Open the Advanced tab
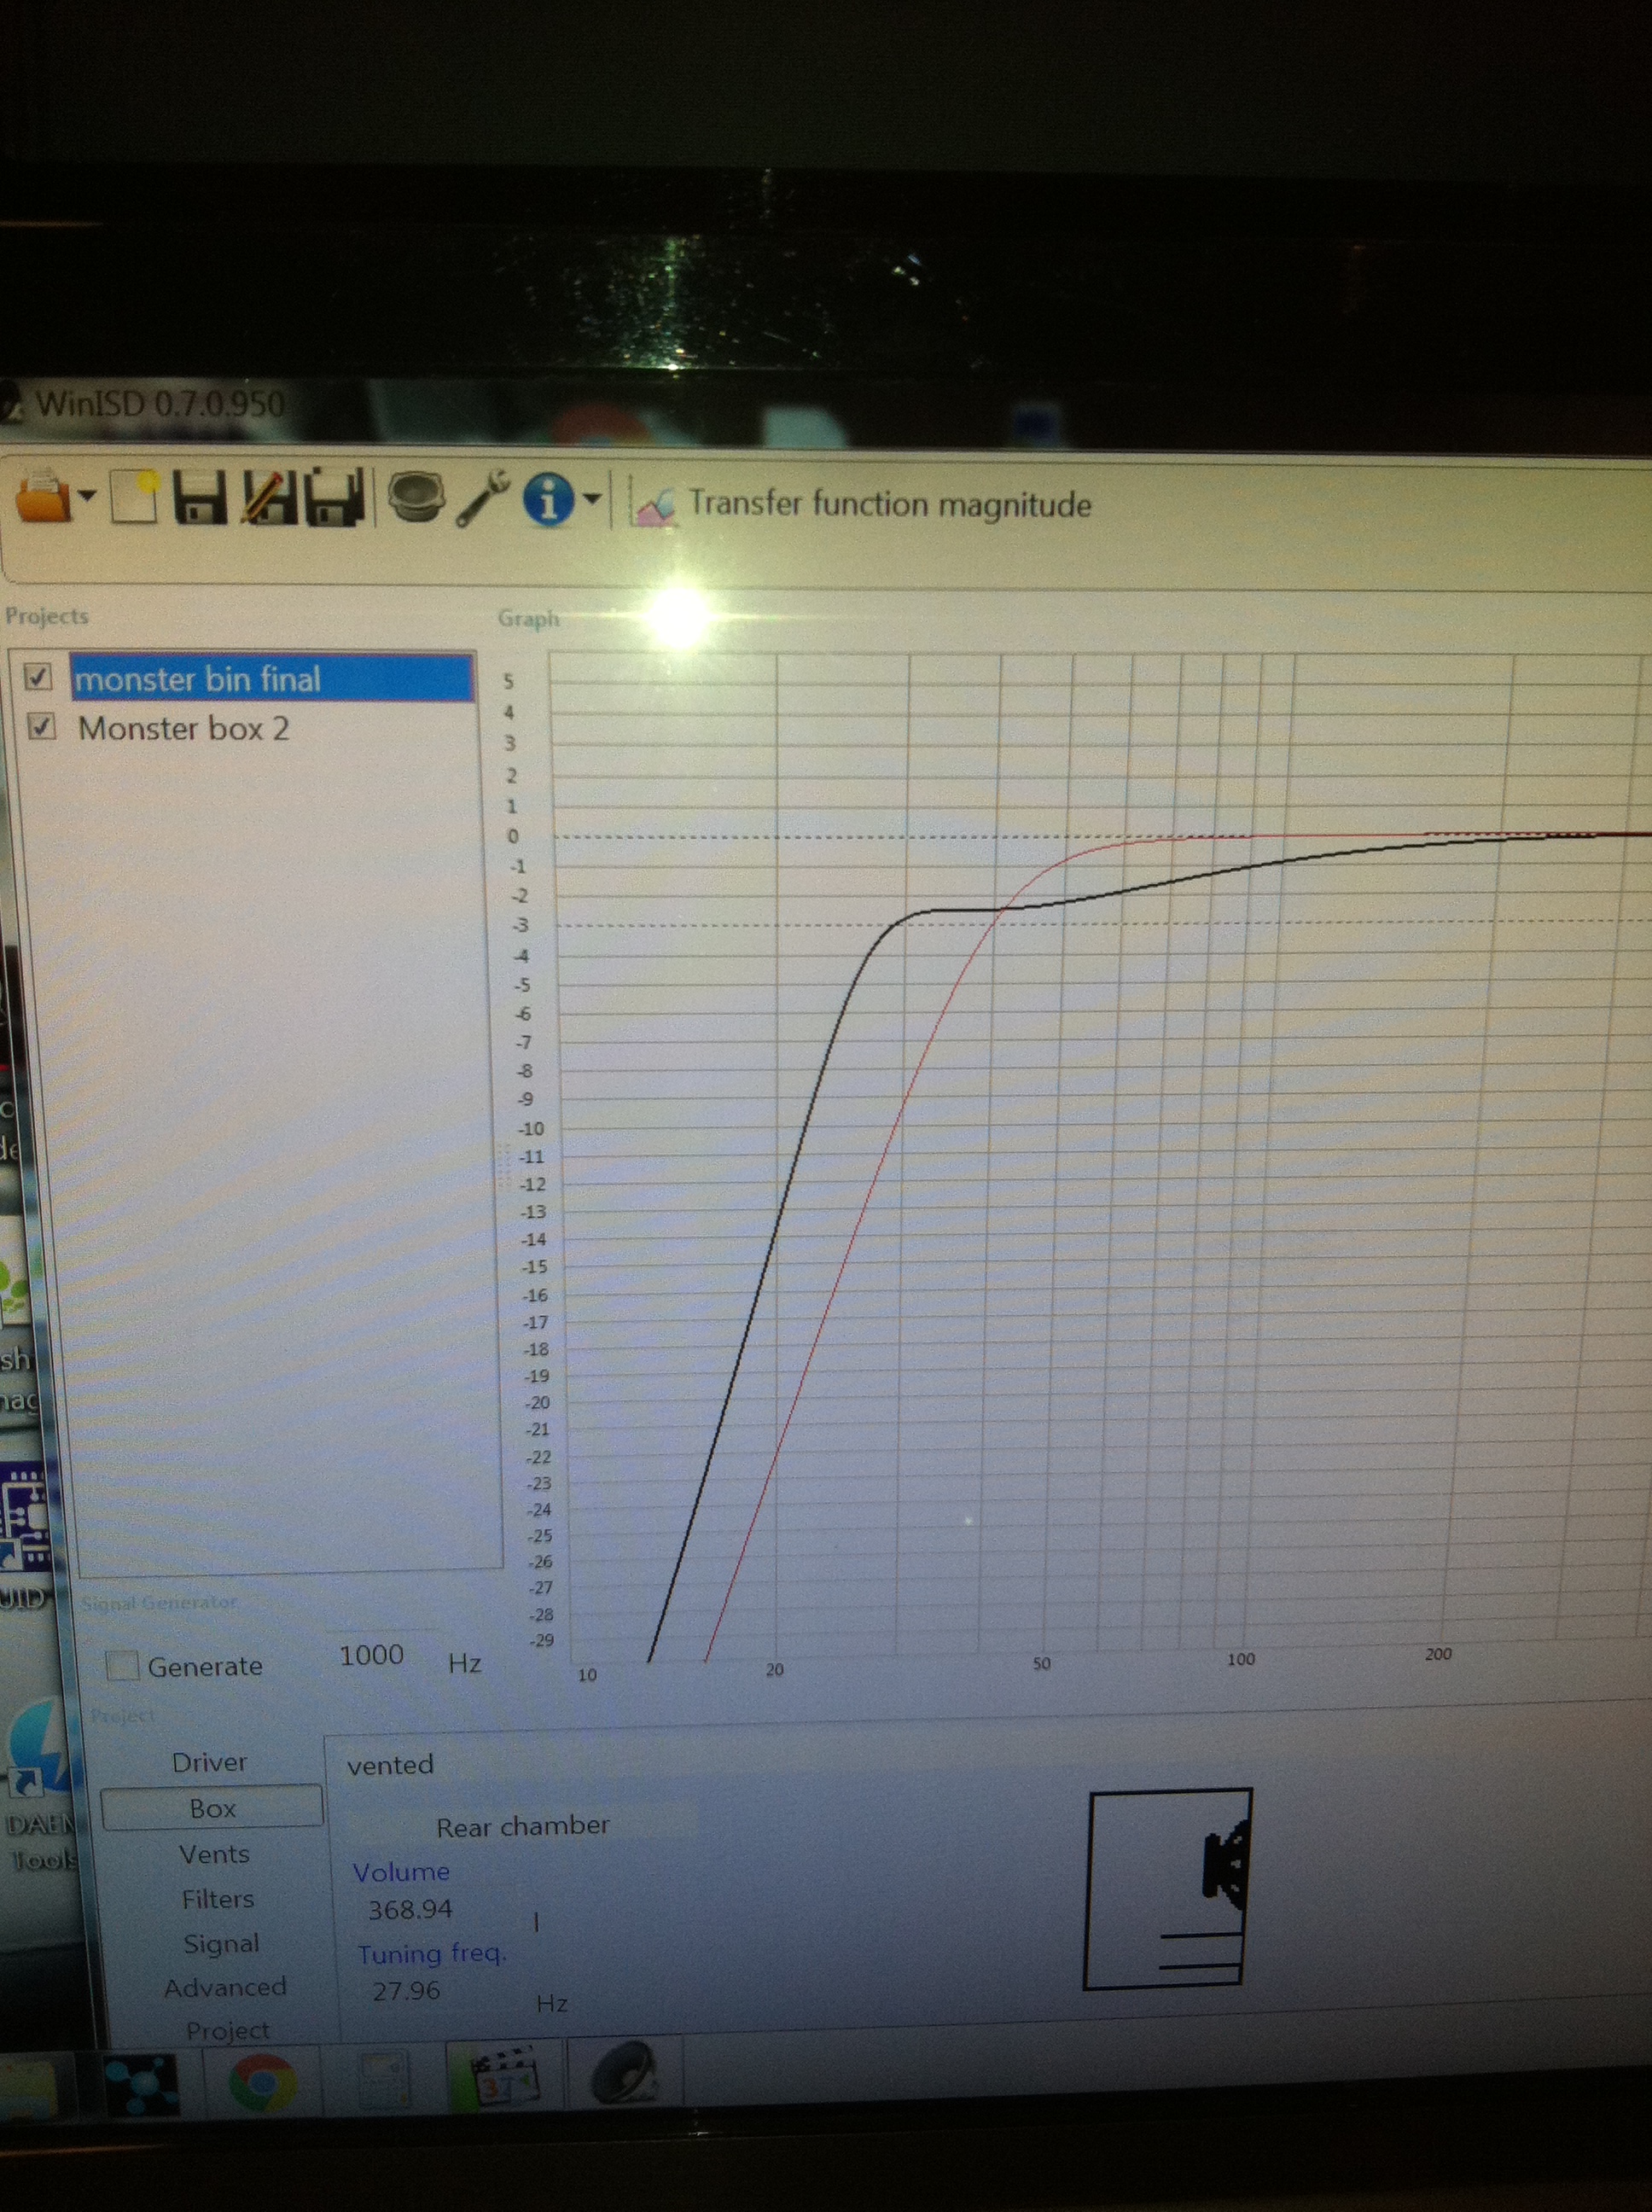The height and width of the screenshot is (2212, 1652). point(225,1987)
